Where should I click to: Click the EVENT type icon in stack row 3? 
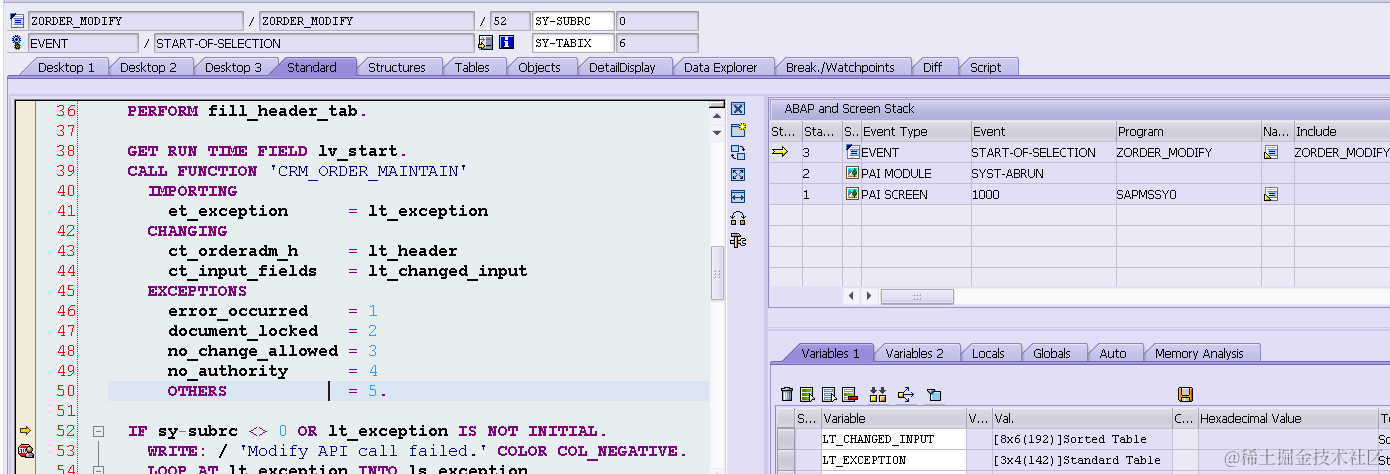pos(852,152)
